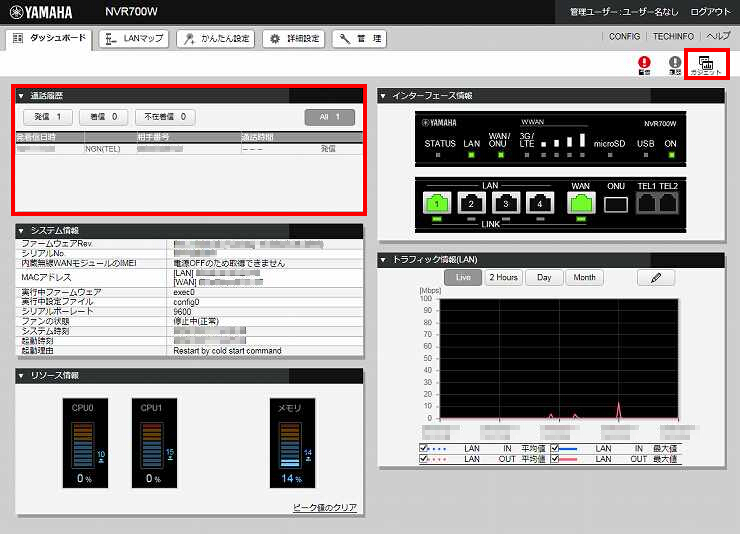The height and width of the screenshot is (534, 740).
Task: Switch to the 詳細設定 tab
Action: (294, 39)
